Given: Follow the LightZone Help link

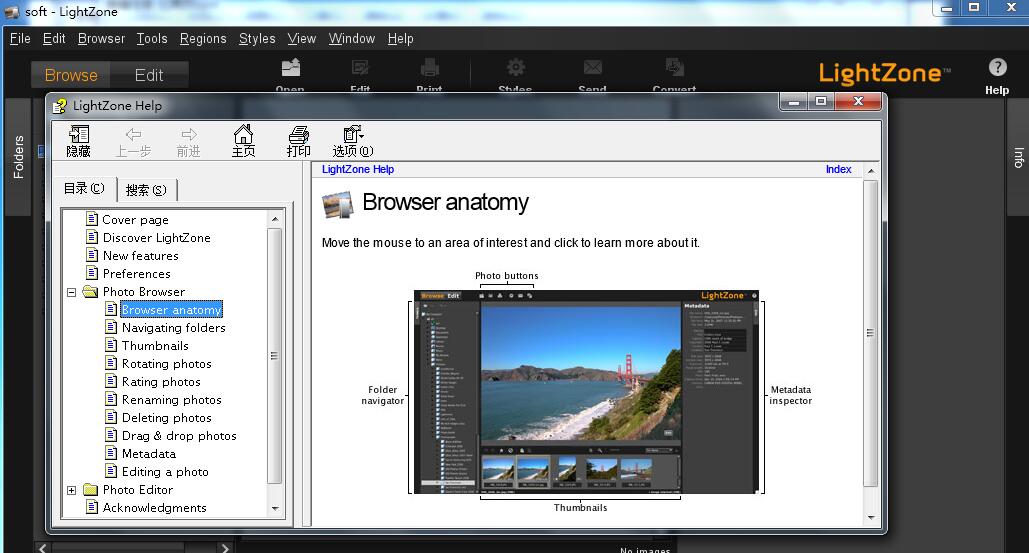Looking at the screenshot, I should (x=358, y=169).
